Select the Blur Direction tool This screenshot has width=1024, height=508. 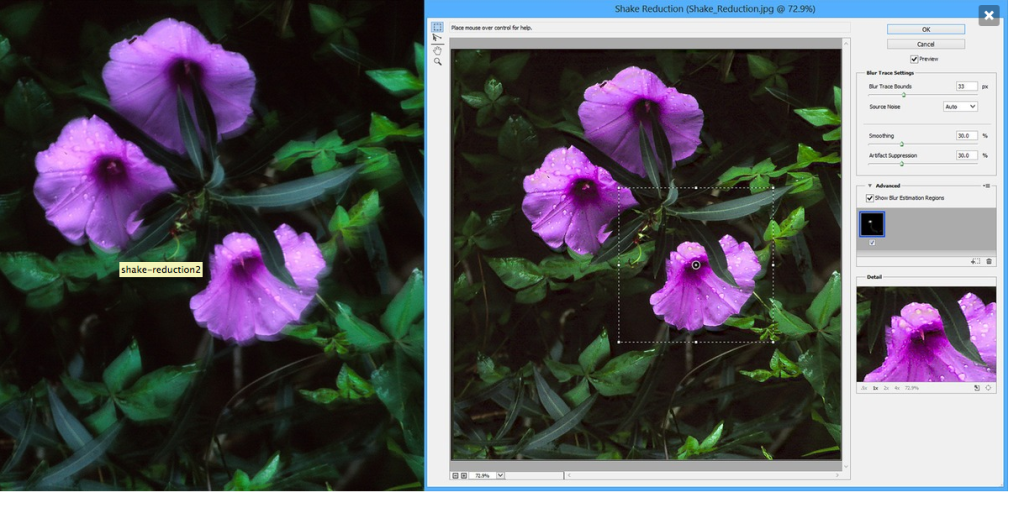pyautogui.click(x=437, y=38)
